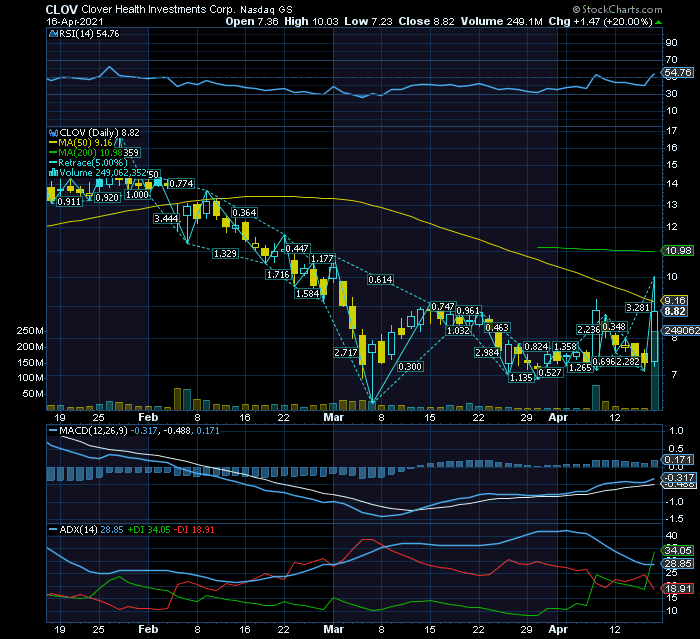700x639 pixels.
Task: Click the High 10.03 value
Action: (x=311, y=21)
